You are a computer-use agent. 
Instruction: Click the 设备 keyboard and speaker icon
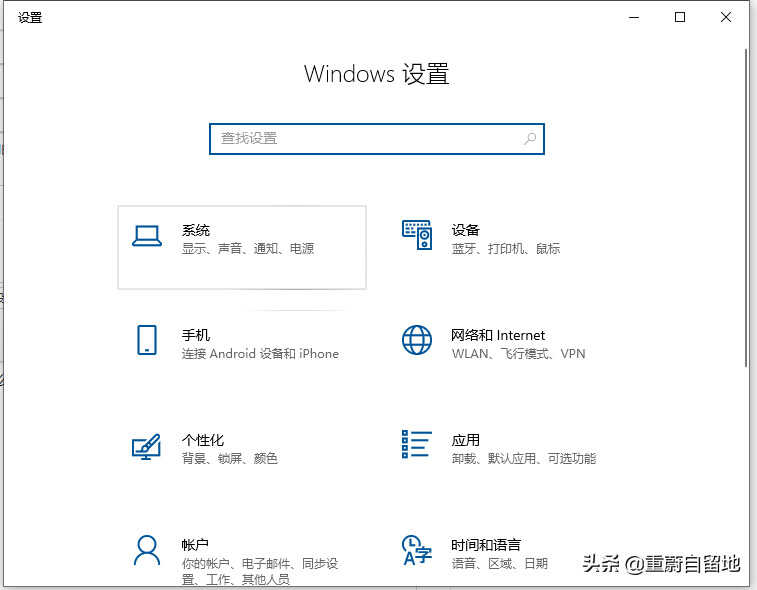[x=416, y=235]
